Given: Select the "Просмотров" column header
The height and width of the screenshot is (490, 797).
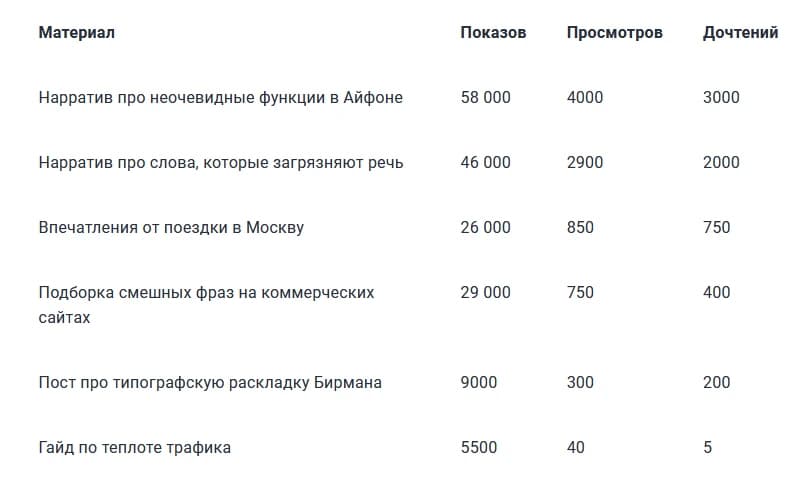Looking at the screenshot, I should point(614,33).
